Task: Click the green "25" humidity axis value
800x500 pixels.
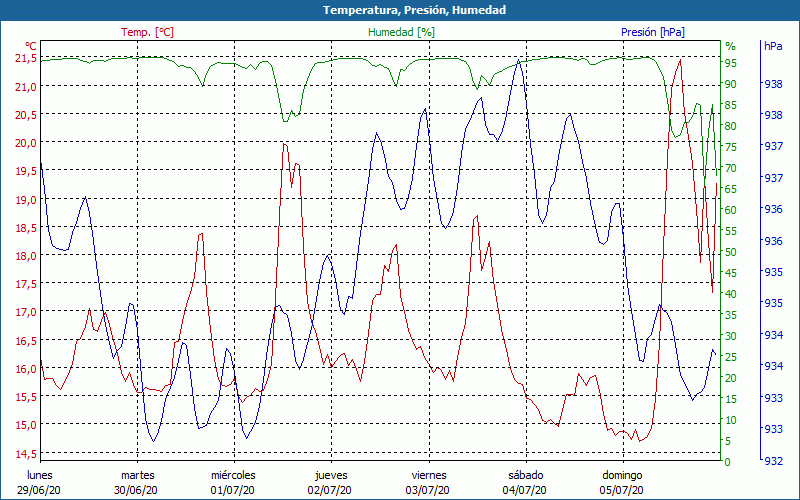Action: point(730,357)
